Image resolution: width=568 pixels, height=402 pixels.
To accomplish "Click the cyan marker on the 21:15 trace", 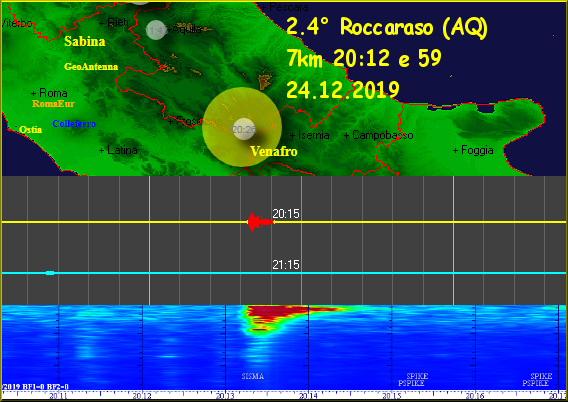I will (x=50, y=273).
